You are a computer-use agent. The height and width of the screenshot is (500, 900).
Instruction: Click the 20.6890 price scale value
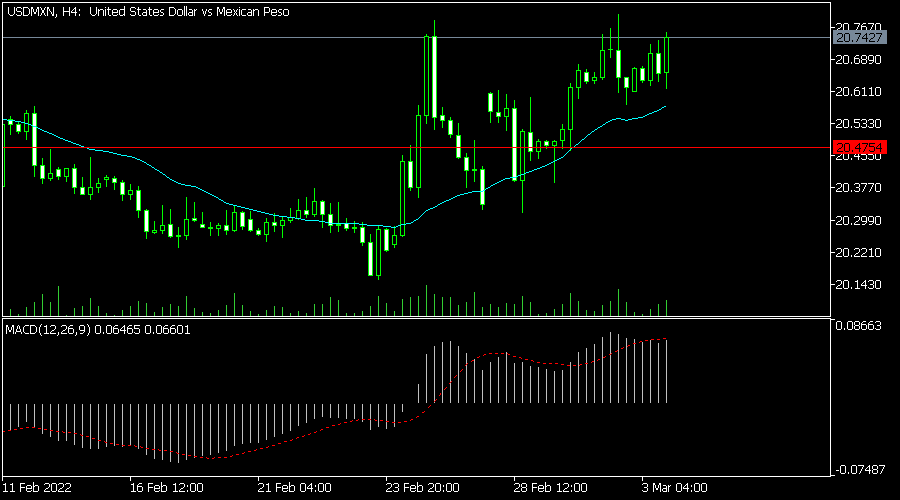(x=858, y=60)
